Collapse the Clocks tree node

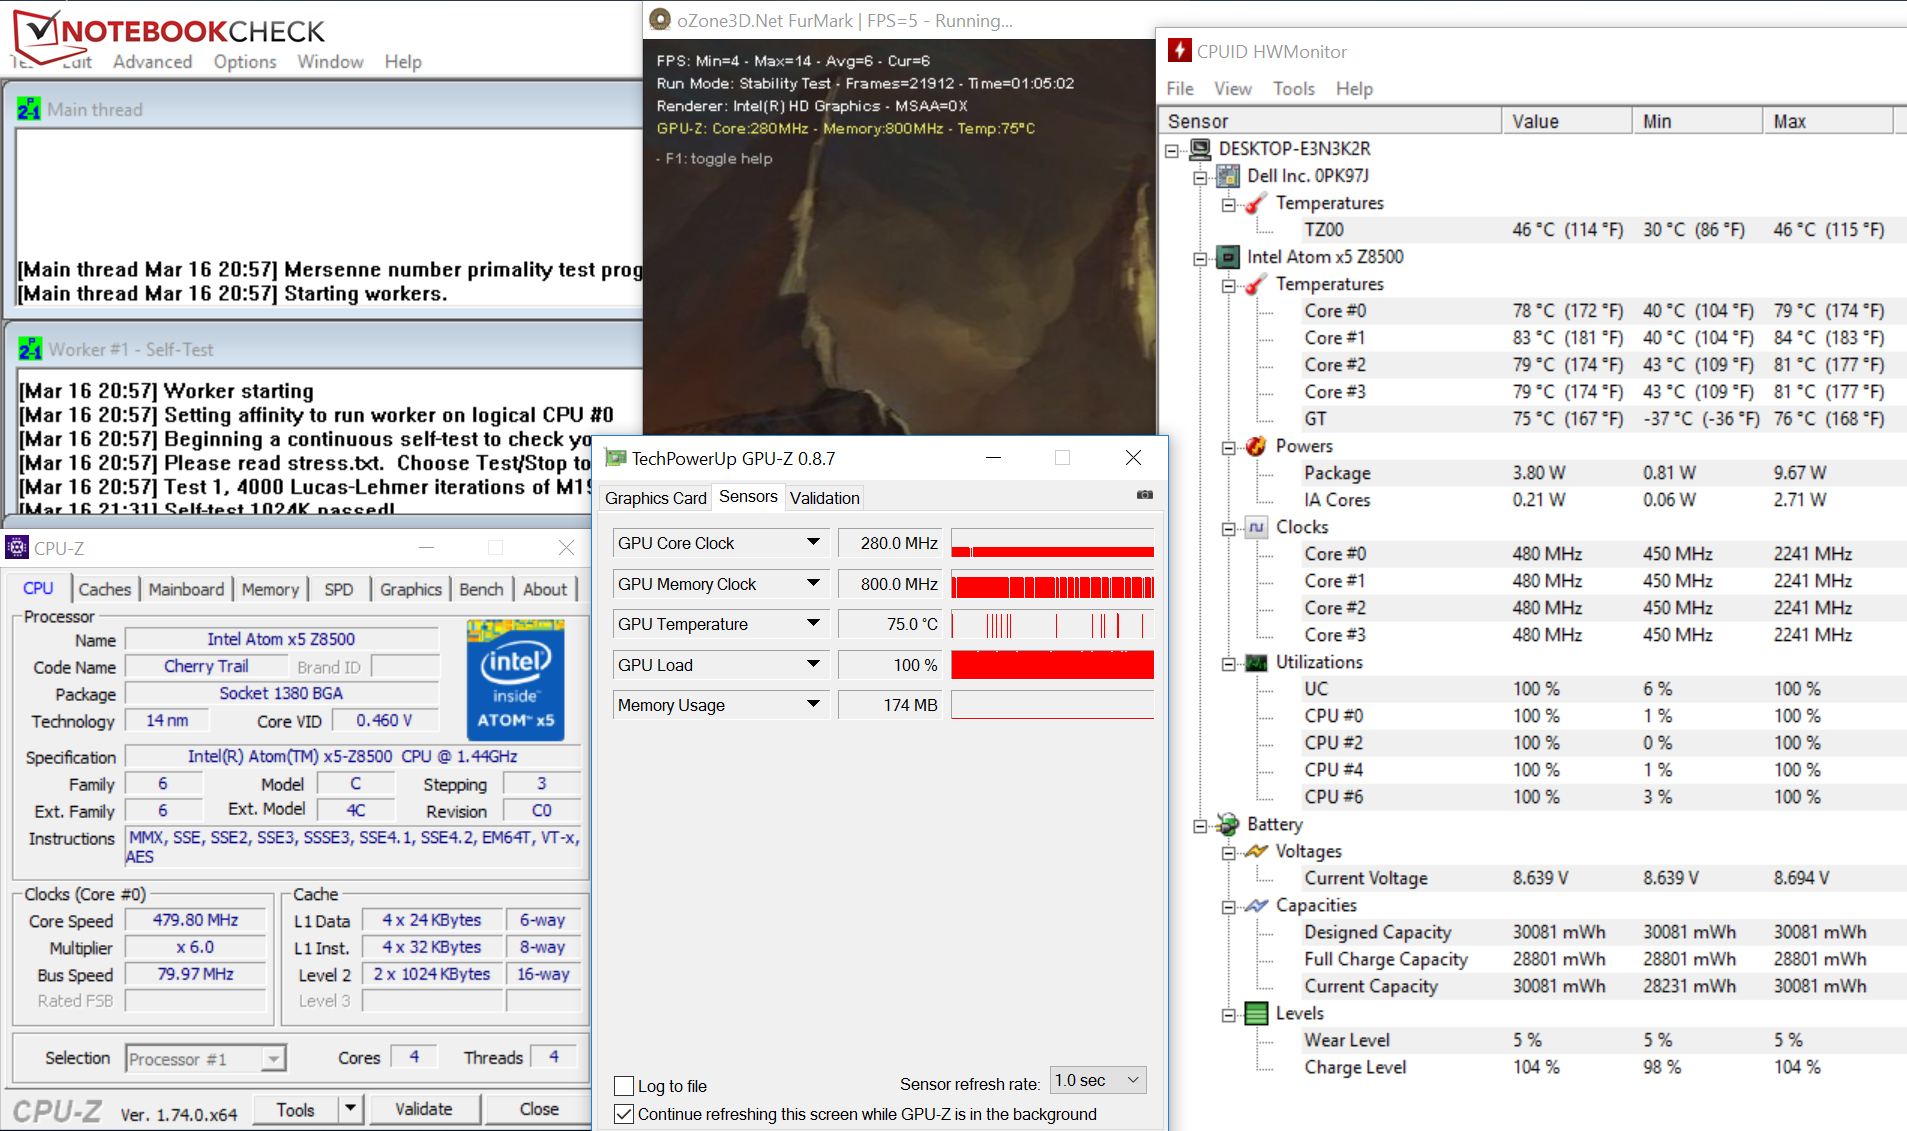1228,529
